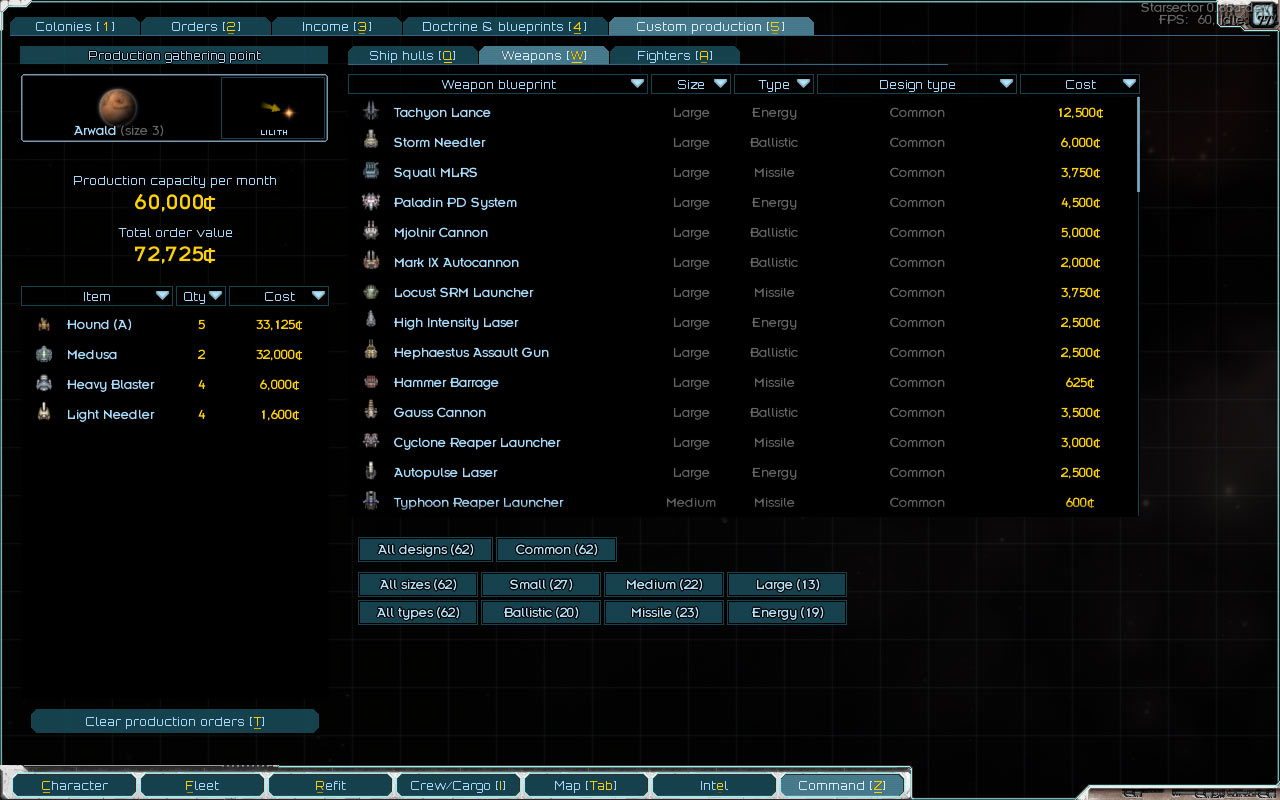Image resolution: width=1280 pixels, height=800 pixels.
Task: Open the Map screen
Action: click(x=586, y=786)
